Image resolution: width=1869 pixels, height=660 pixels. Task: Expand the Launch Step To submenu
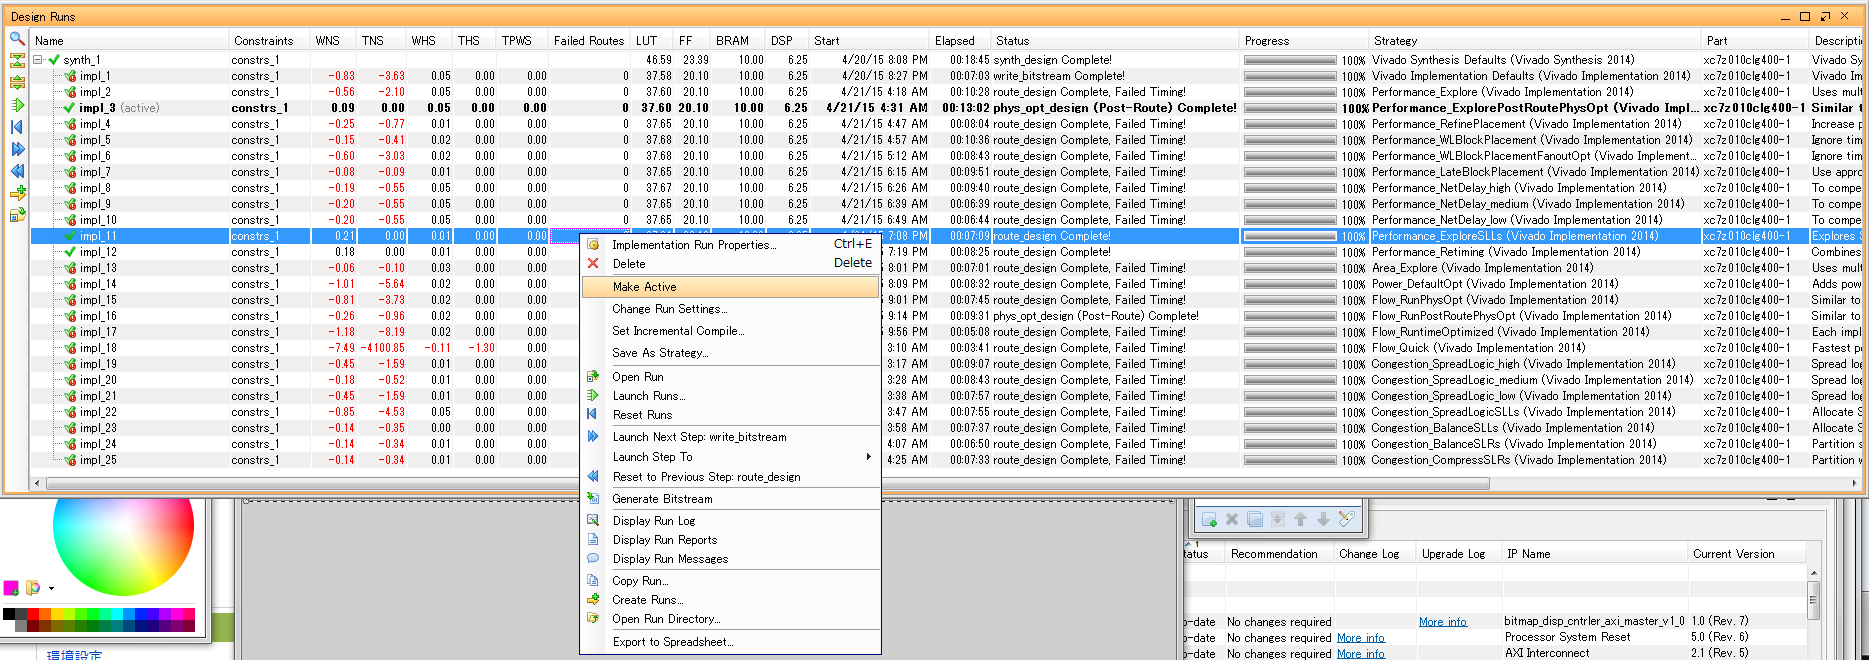730,457
